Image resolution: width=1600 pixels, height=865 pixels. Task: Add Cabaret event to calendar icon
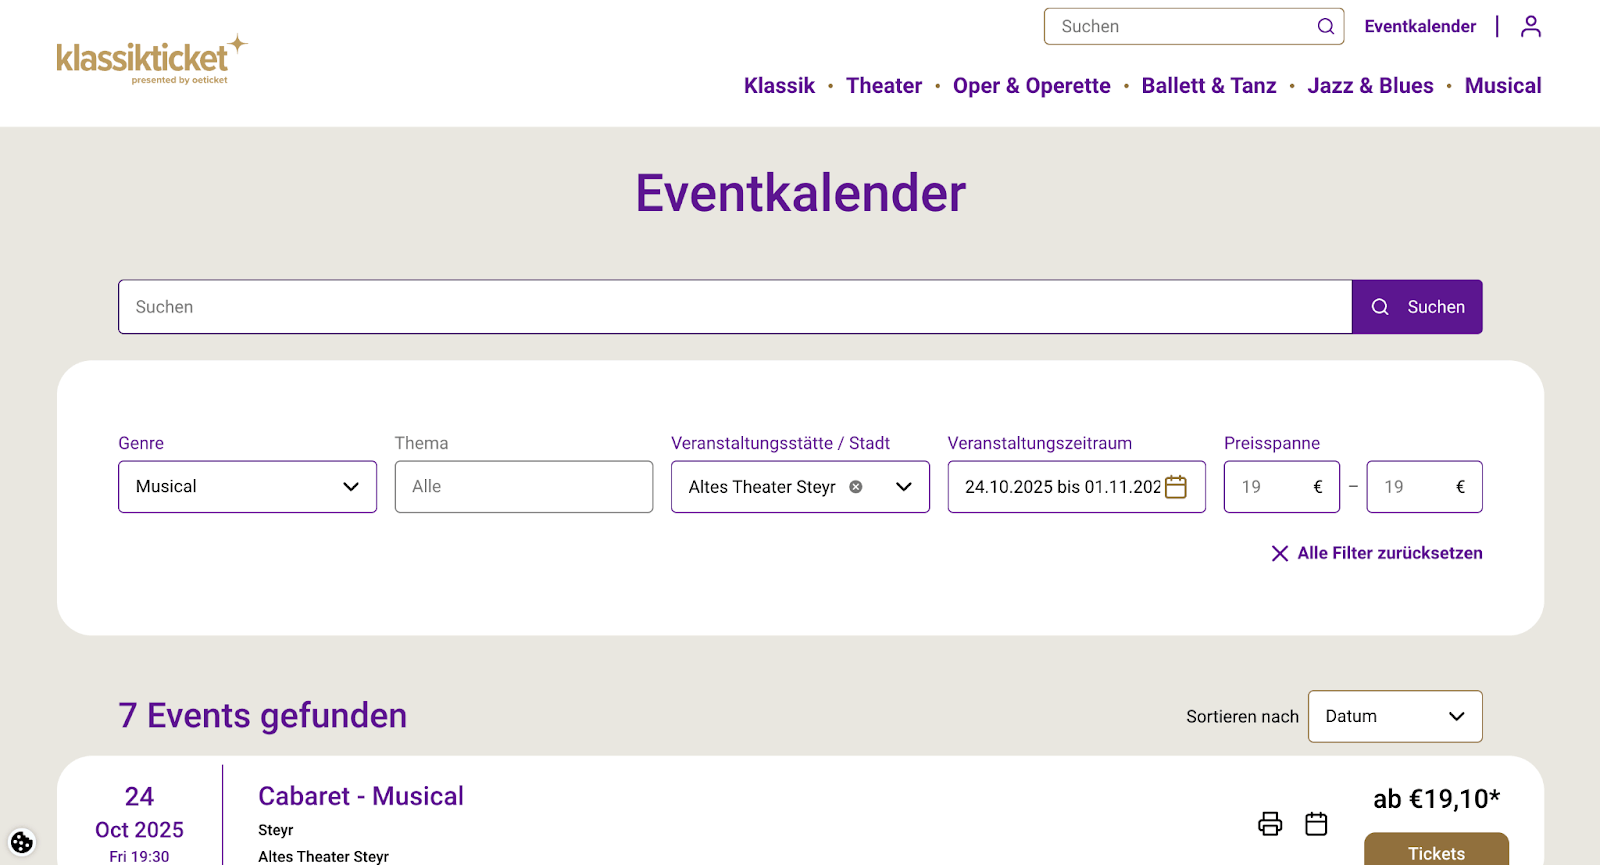click(1316, 823)
